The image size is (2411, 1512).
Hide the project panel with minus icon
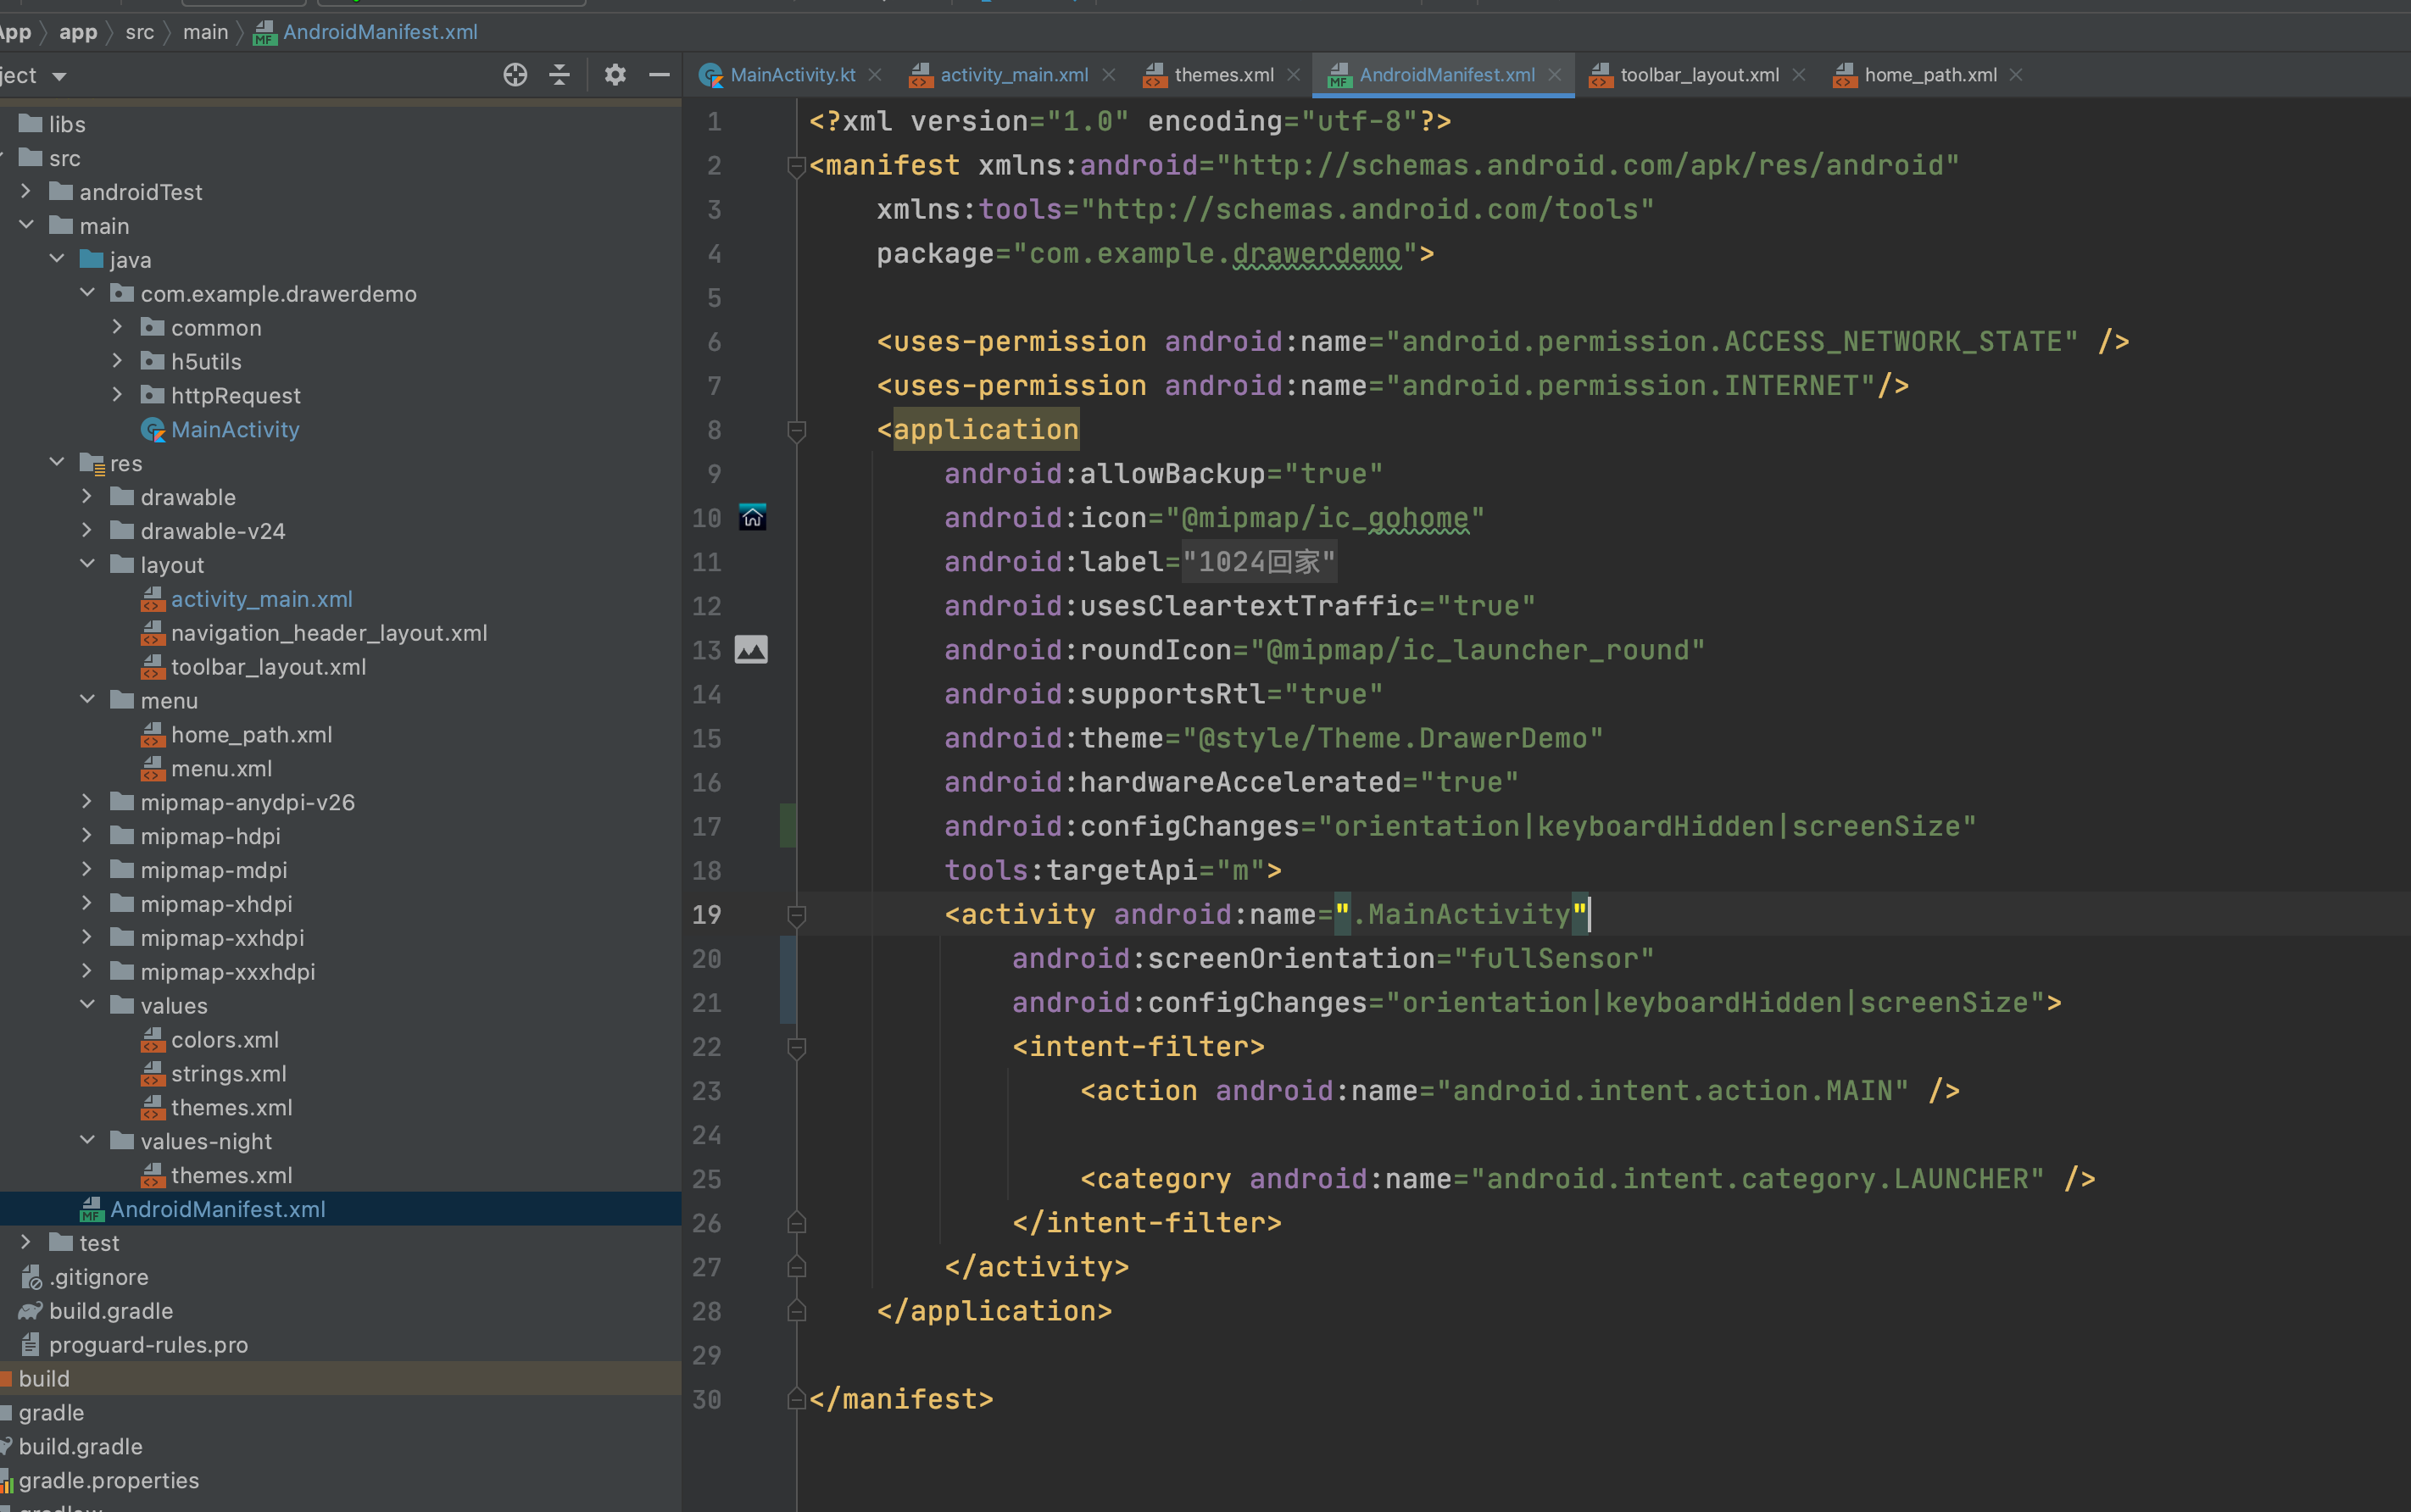[x=659, y=75]
